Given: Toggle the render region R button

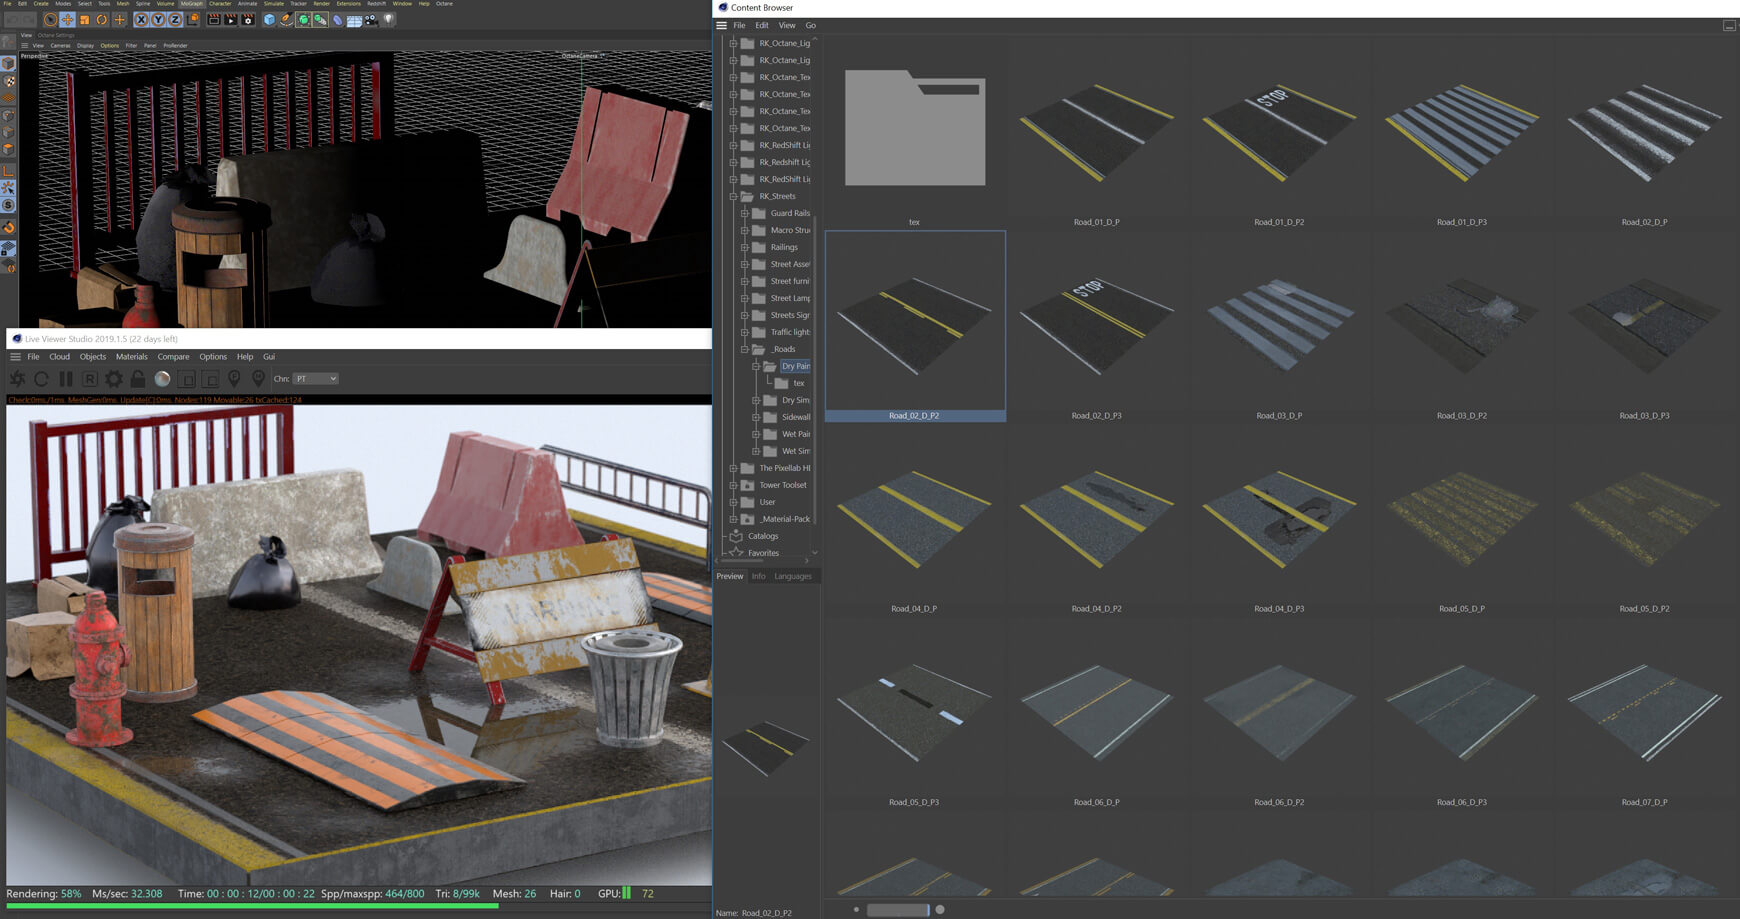Looking at the screenshot, I should click(x=90, y=379).
